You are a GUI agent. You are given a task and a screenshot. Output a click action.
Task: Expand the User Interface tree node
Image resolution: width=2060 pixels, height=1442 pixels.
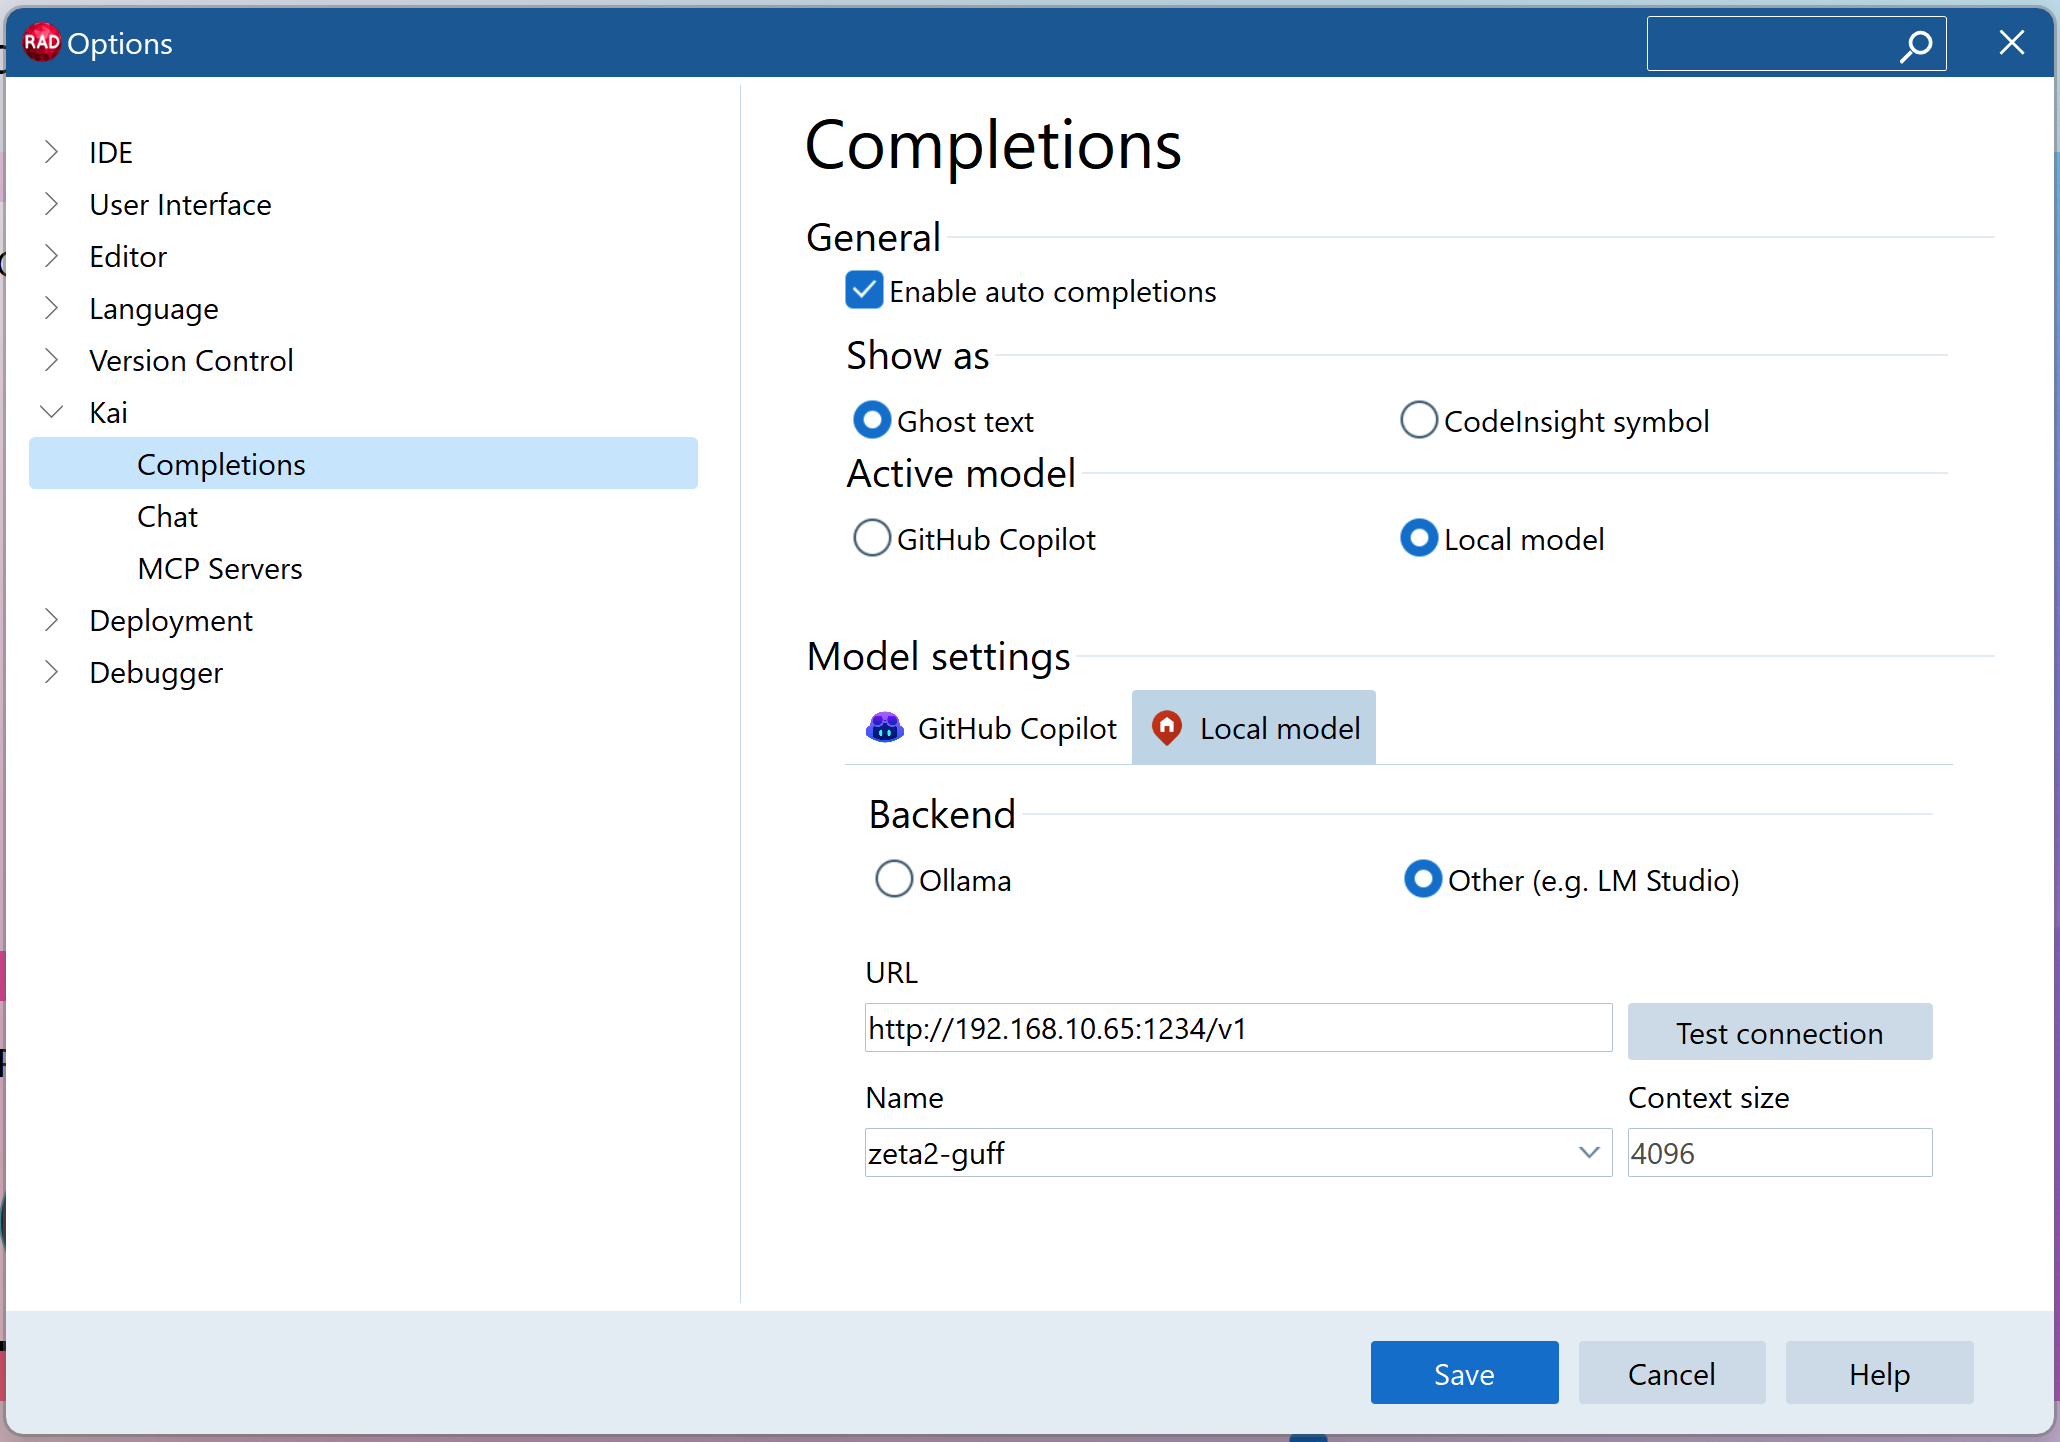click(x=52, y=204)
